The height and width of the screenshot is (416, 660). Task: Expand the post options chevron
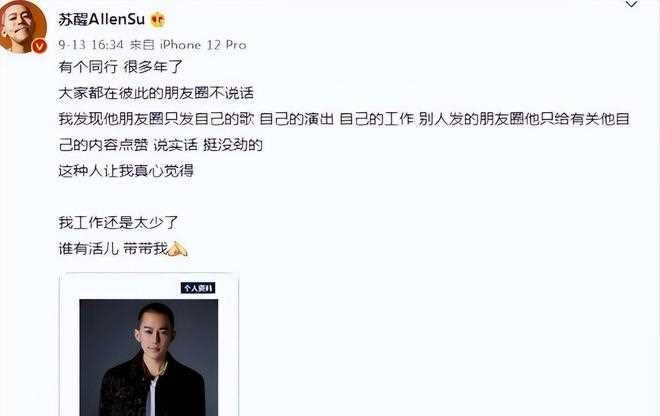point(631,4)
